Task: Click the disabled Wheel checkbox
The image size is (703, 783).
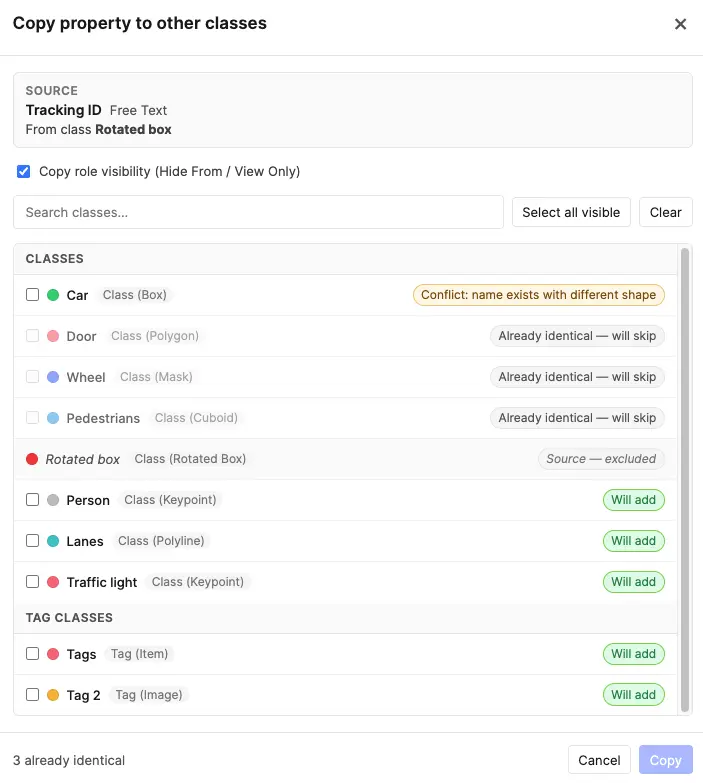Action: tap(32, 377)
